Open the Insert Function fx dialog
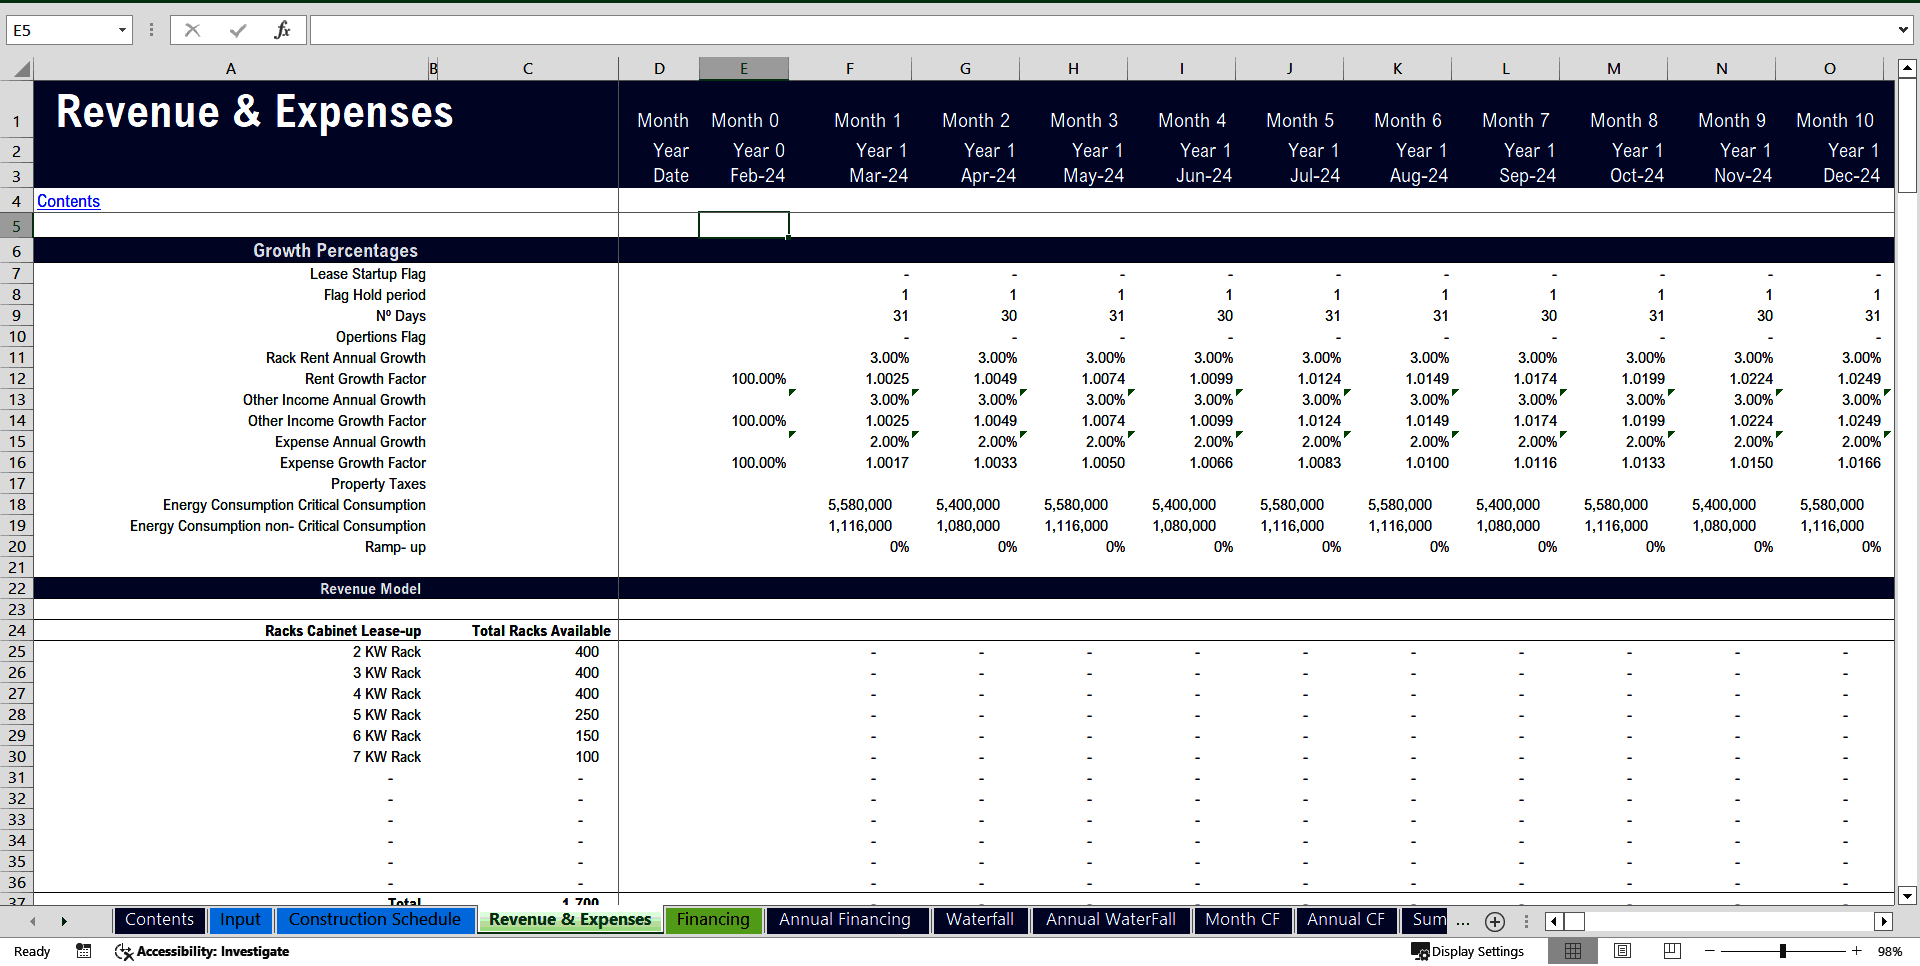Viewport: 1920px width, 966px height. point(283,30)
